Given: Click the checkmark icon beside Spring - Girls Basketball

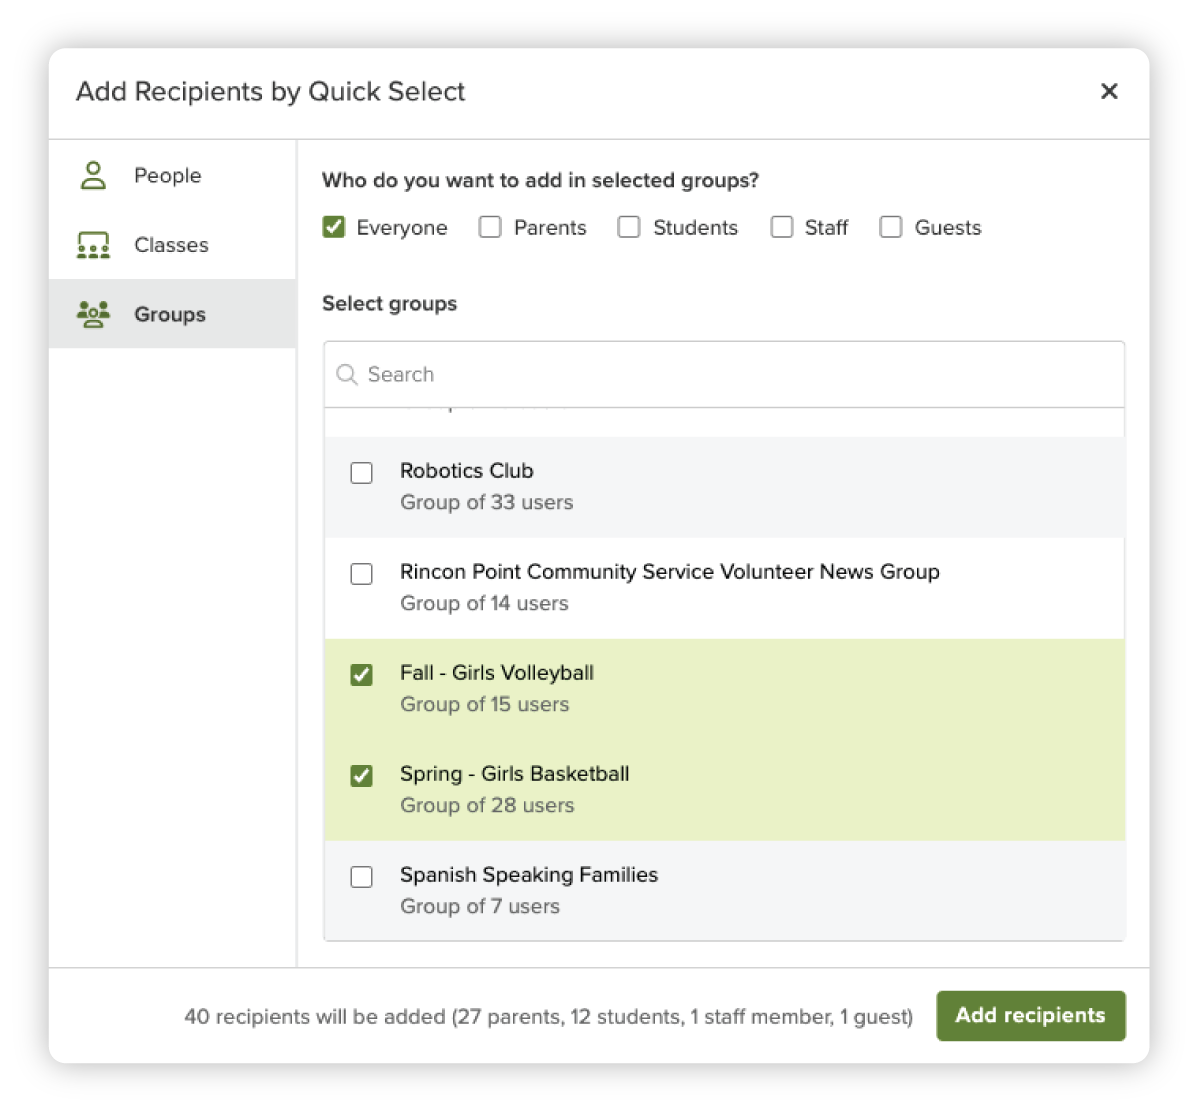Looking at the screenshot, I should pyautogui.click(x=361, y=776).
